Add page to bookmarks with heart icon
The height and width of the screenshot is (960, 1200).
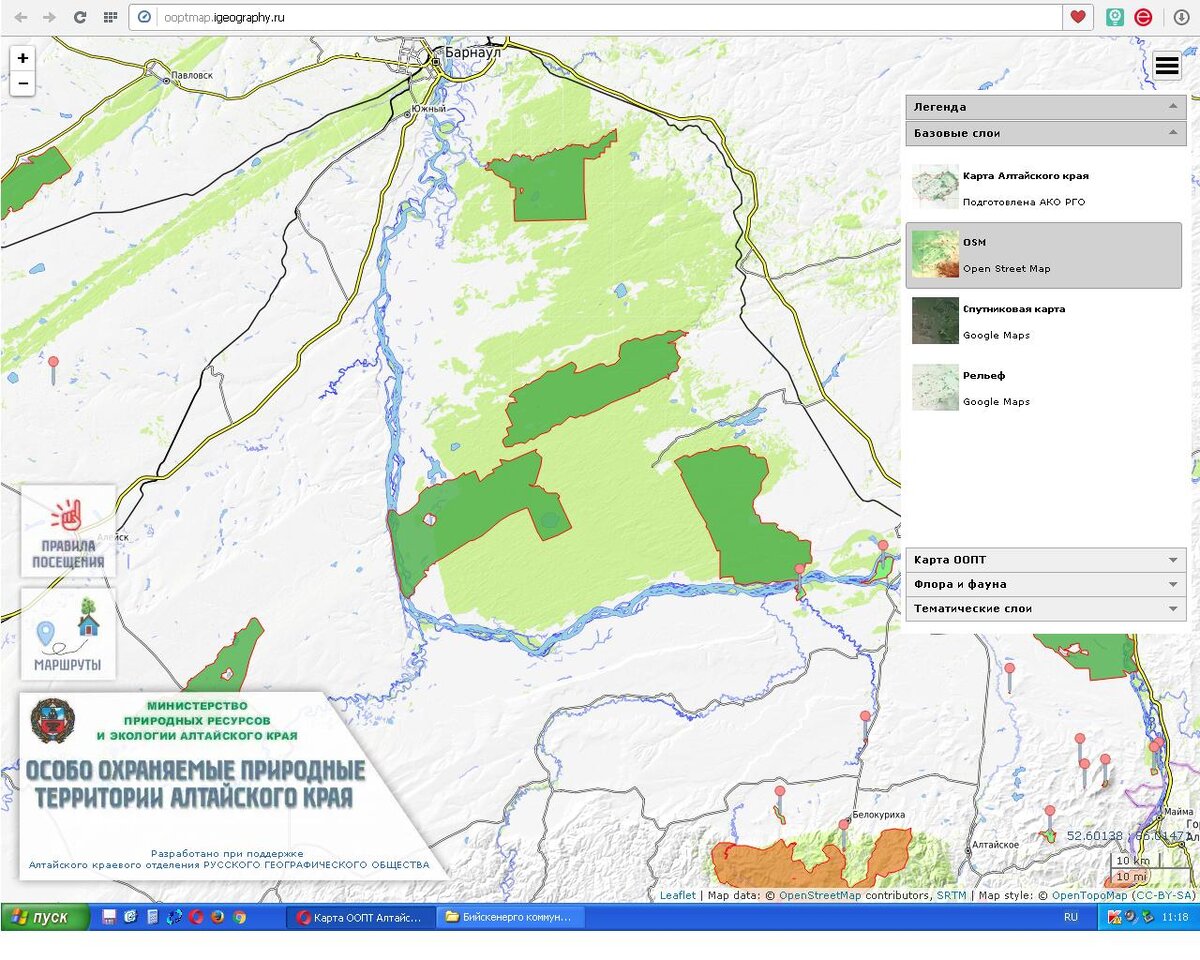(1077, 17)
